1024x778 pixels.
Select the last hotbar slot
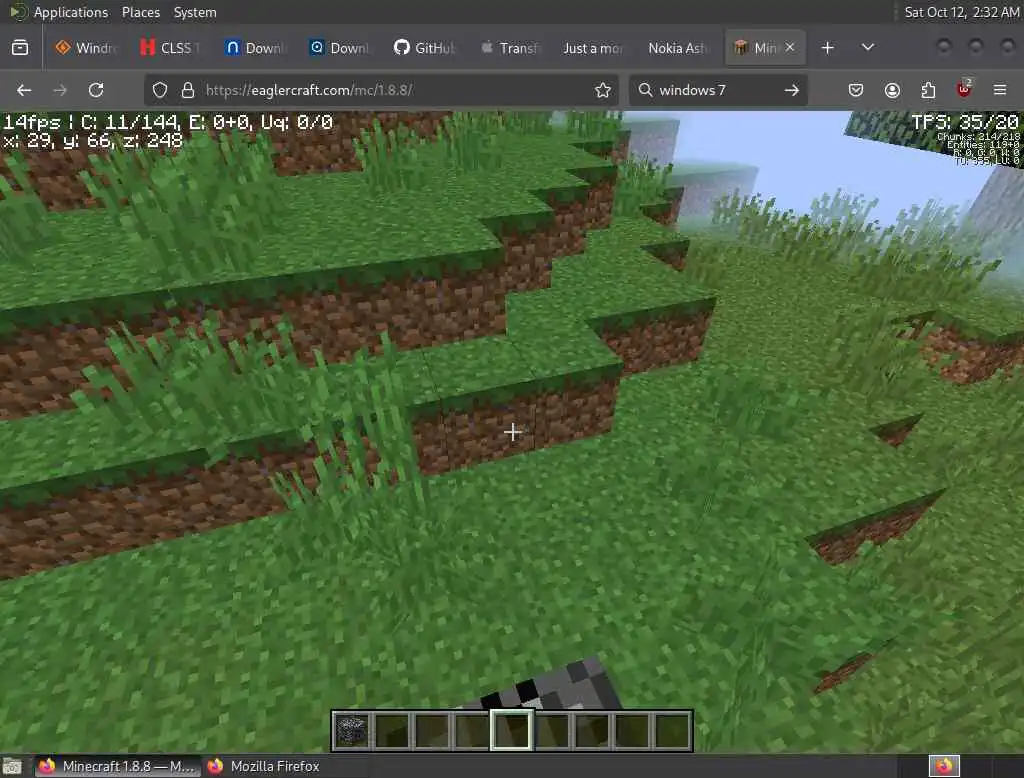pos(672,730)
